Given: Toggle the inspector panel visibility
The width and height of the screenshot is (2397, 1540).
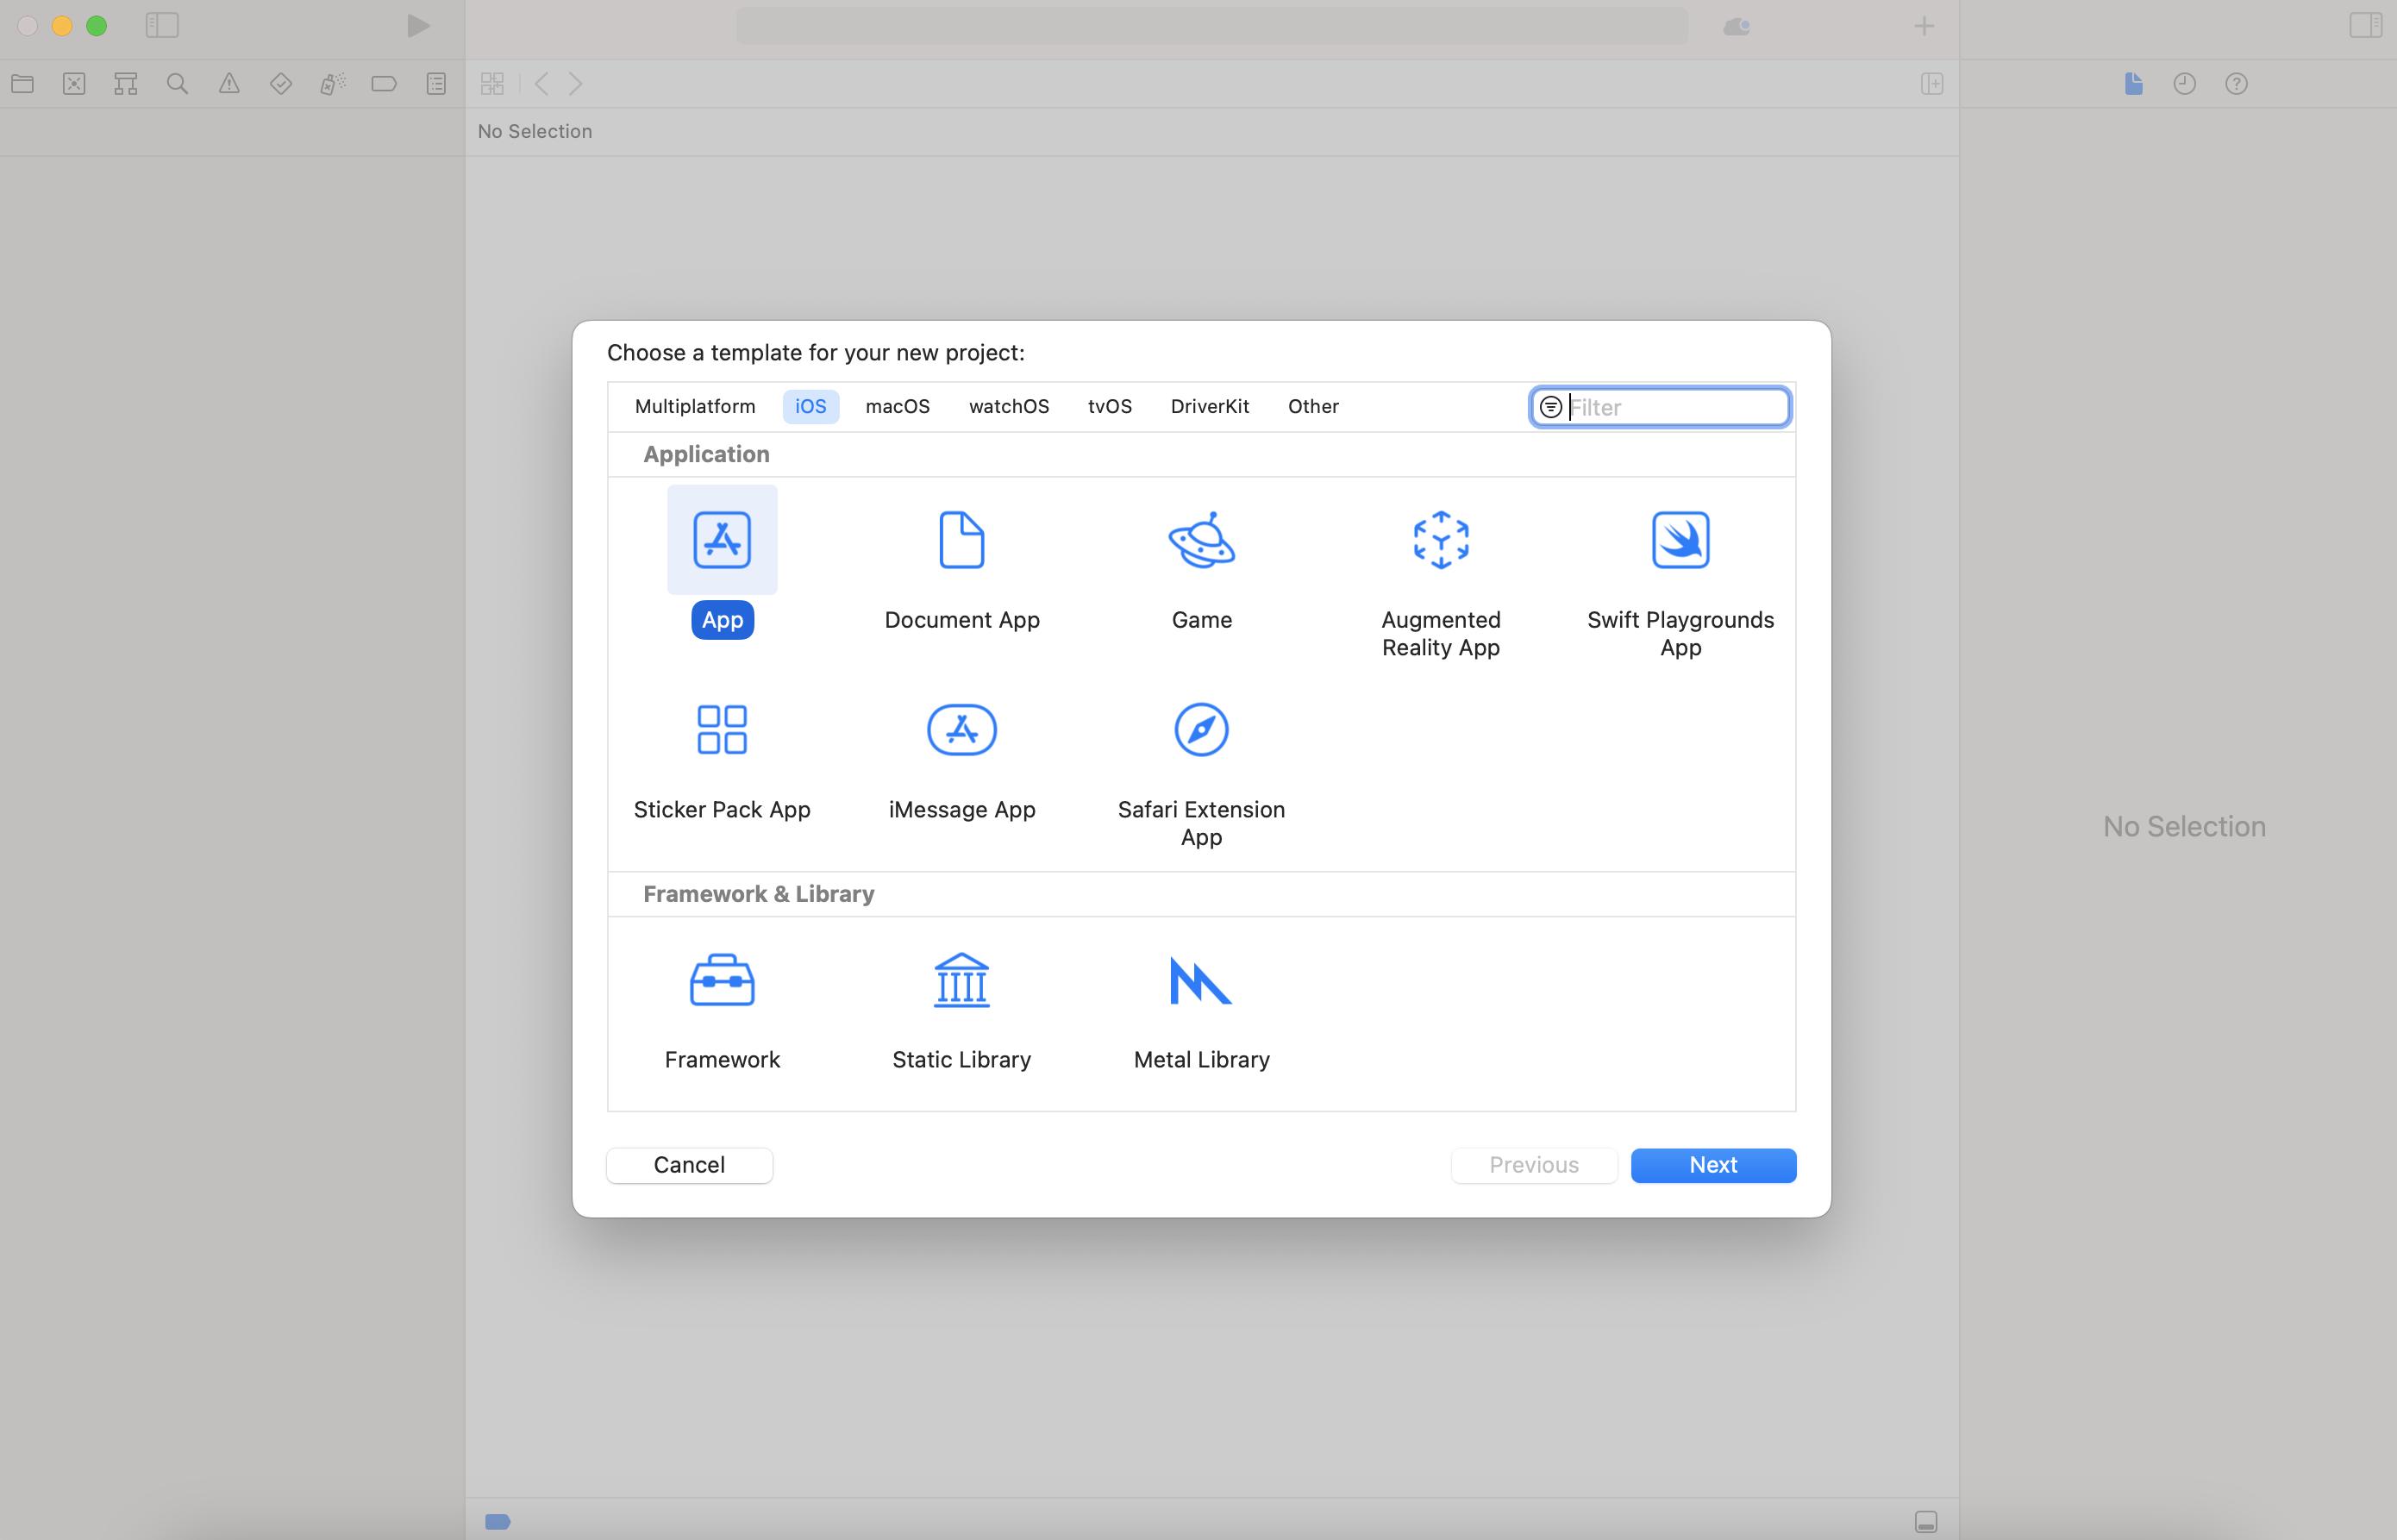Looking at the screenshot, I should [x=2365, y=26].
